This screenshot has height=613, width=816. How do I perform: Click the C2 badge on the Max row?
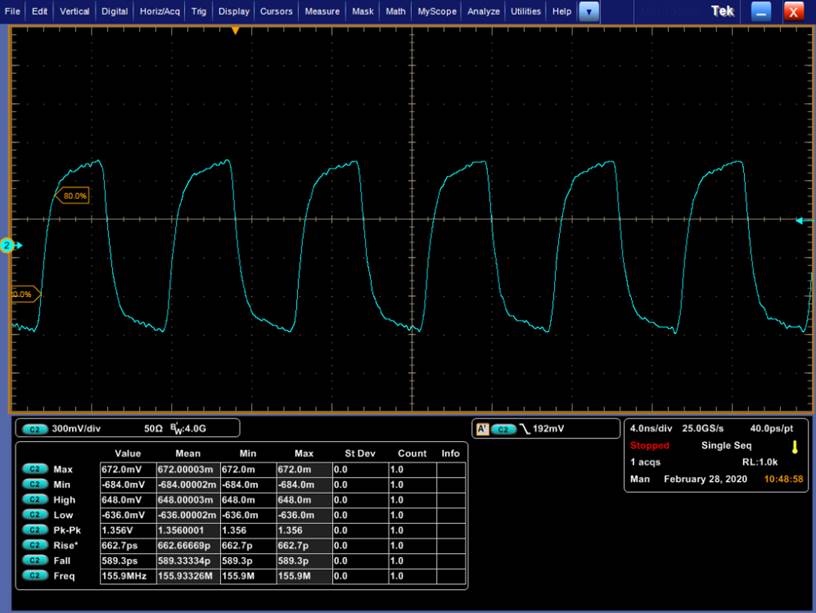[34, 469]
